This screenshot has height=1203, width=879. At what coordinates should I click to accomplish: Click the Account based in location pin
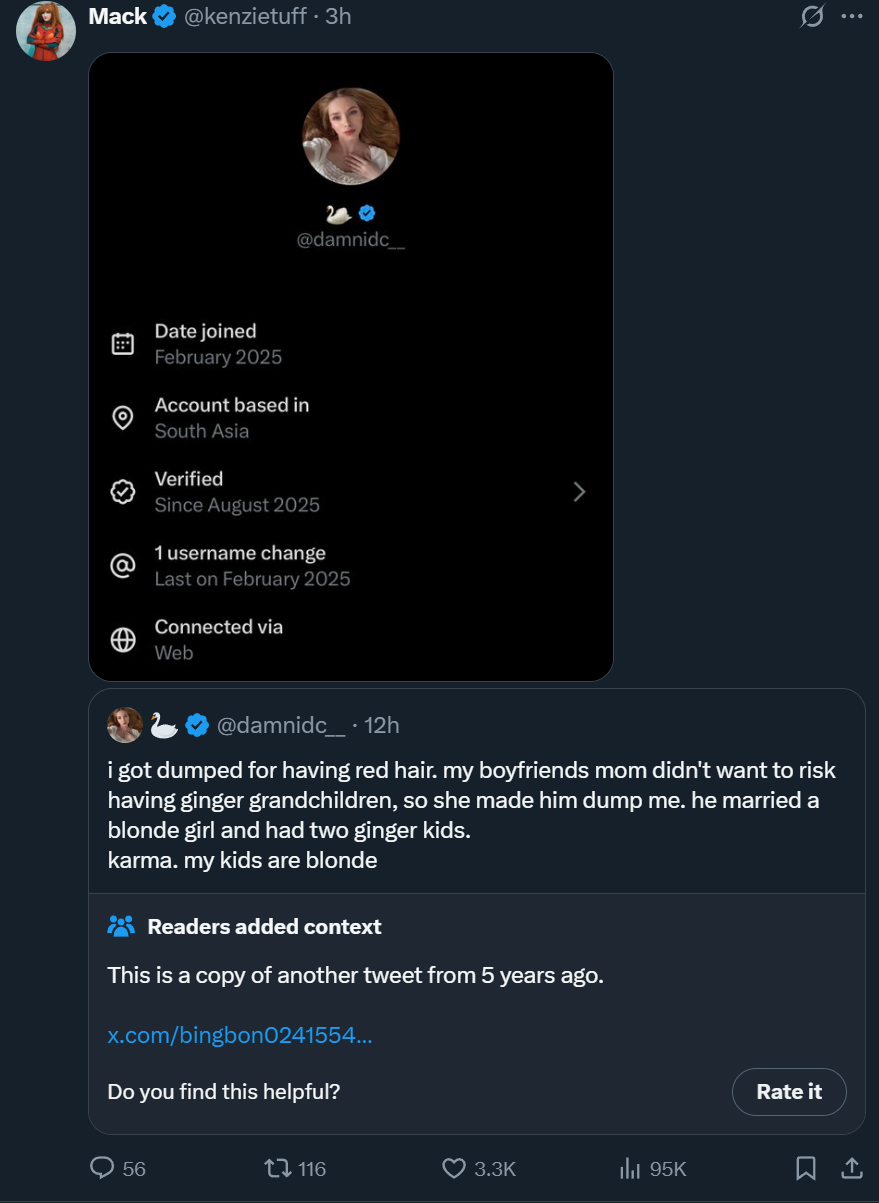click(123, 418)
